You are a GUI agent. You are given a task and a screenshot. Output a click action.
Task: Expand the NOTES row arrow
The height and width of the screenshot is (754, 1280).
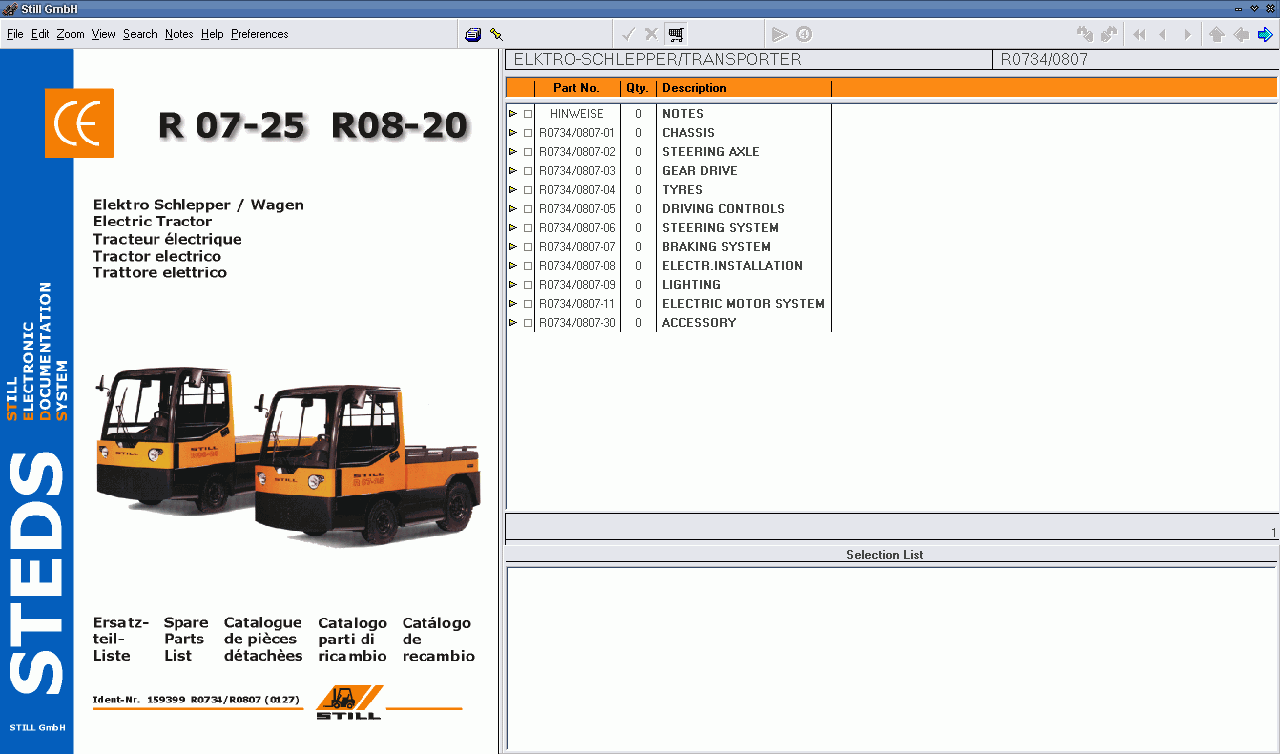coord(513,114)
